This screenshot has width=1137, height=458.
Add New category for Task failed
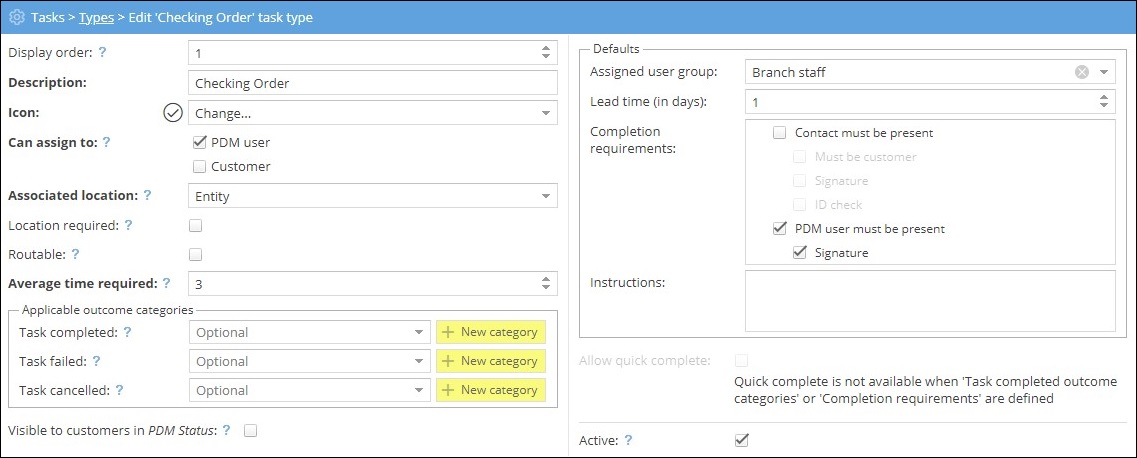[490, 361]
